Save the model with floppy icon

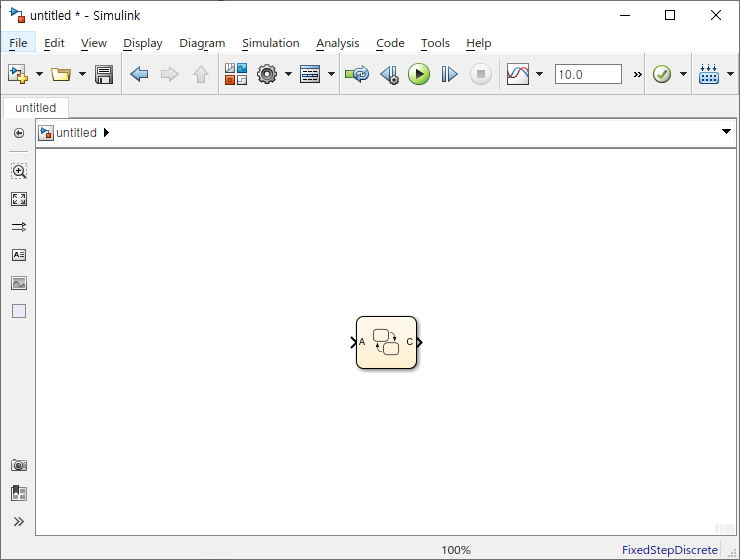(104, 74)
